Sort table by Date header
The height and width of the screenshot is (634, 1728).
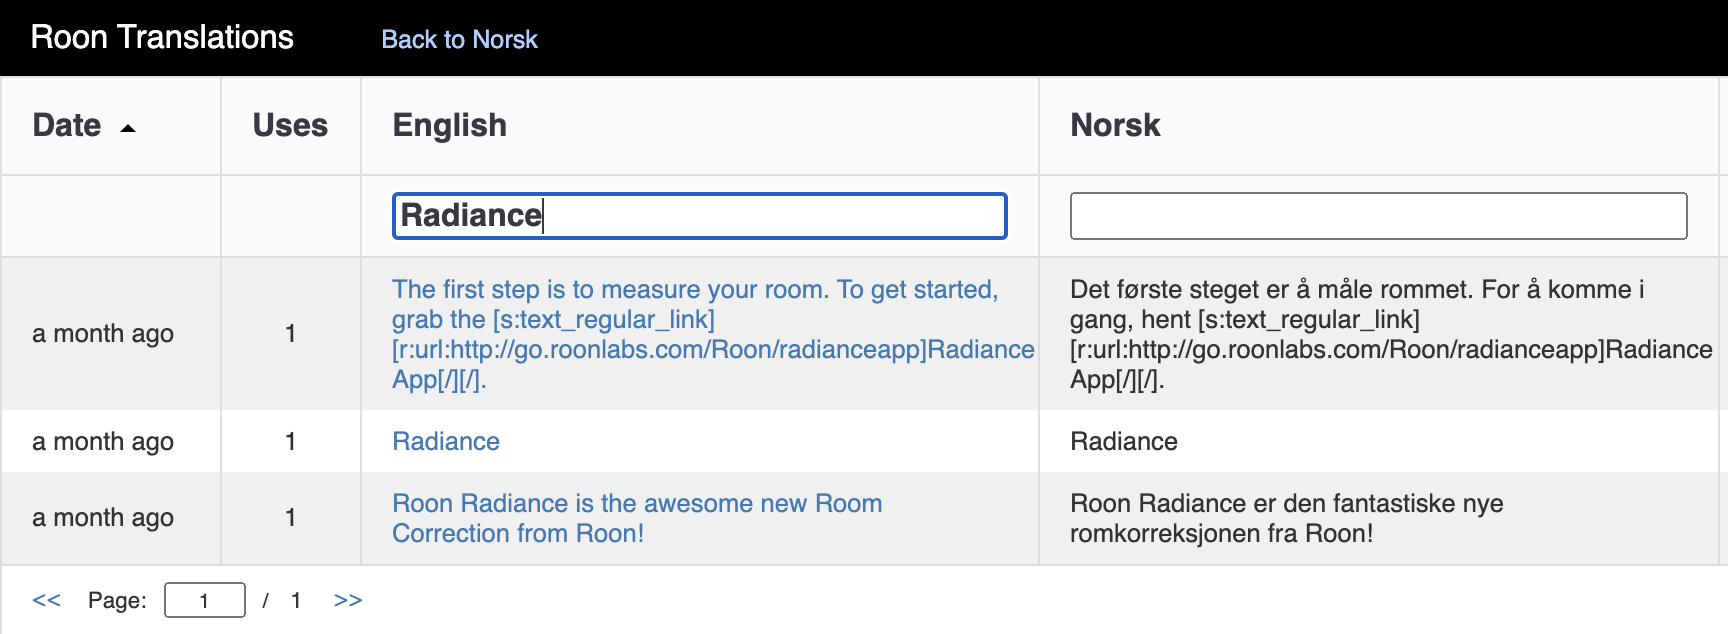tap(67, 125)
